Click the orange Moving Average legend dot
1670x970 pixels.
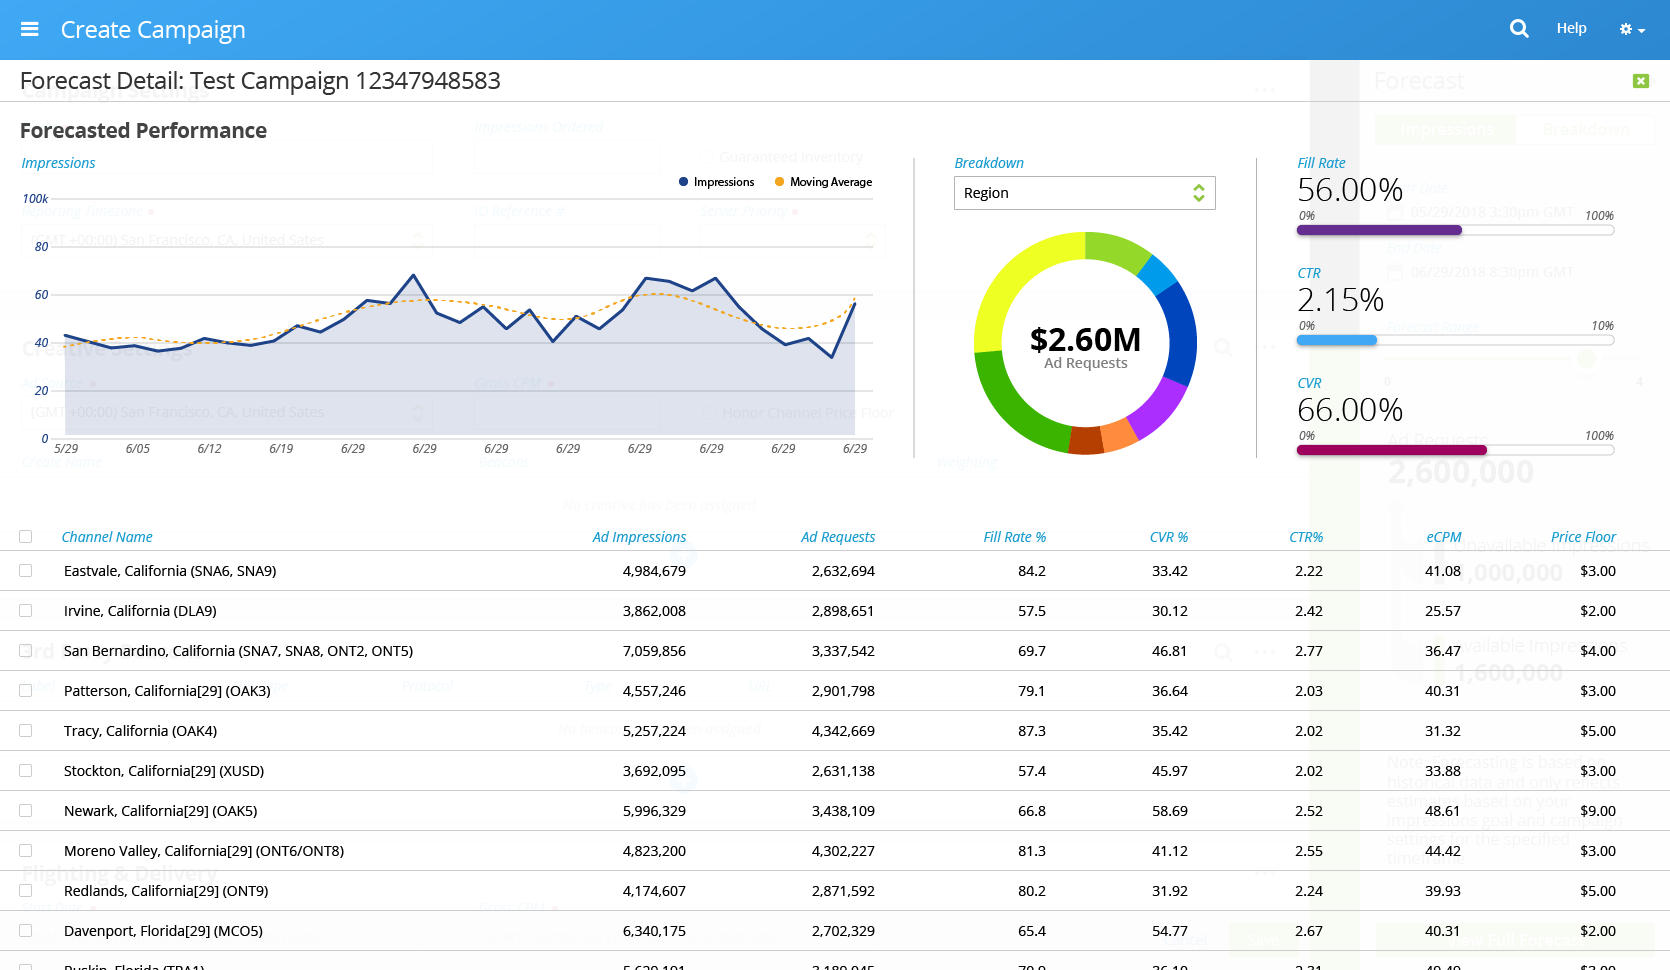780,182
